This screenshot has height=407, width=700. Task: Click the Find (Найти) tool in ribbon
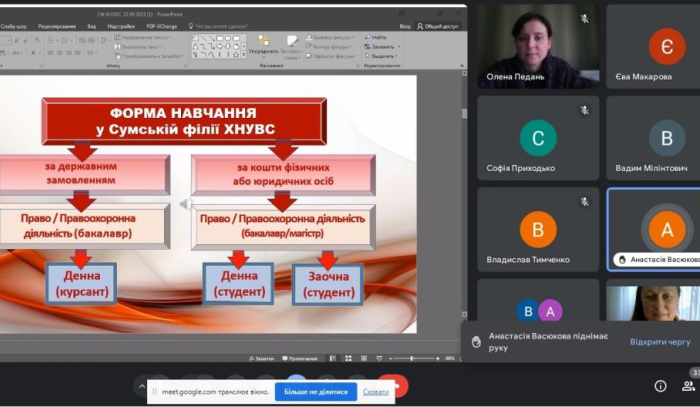(379, 37)
